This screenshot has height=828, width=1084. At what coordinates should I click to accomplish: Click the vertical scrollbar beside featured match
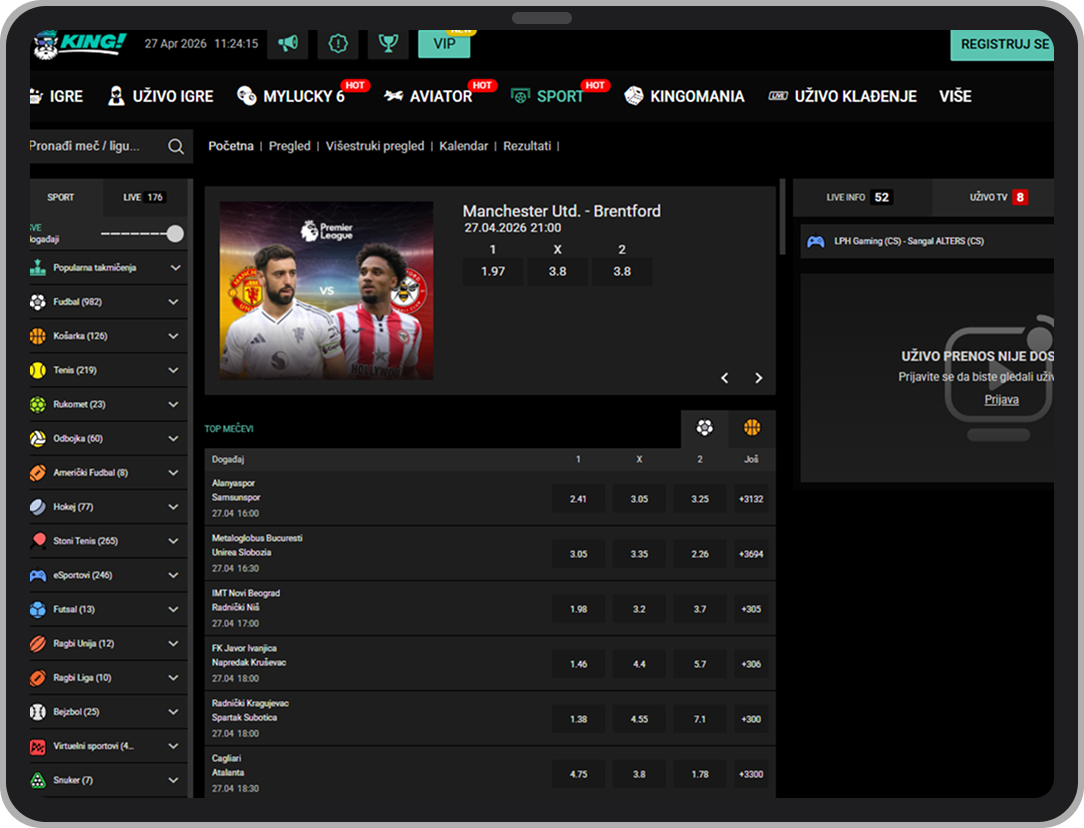[x=783, y=217]
